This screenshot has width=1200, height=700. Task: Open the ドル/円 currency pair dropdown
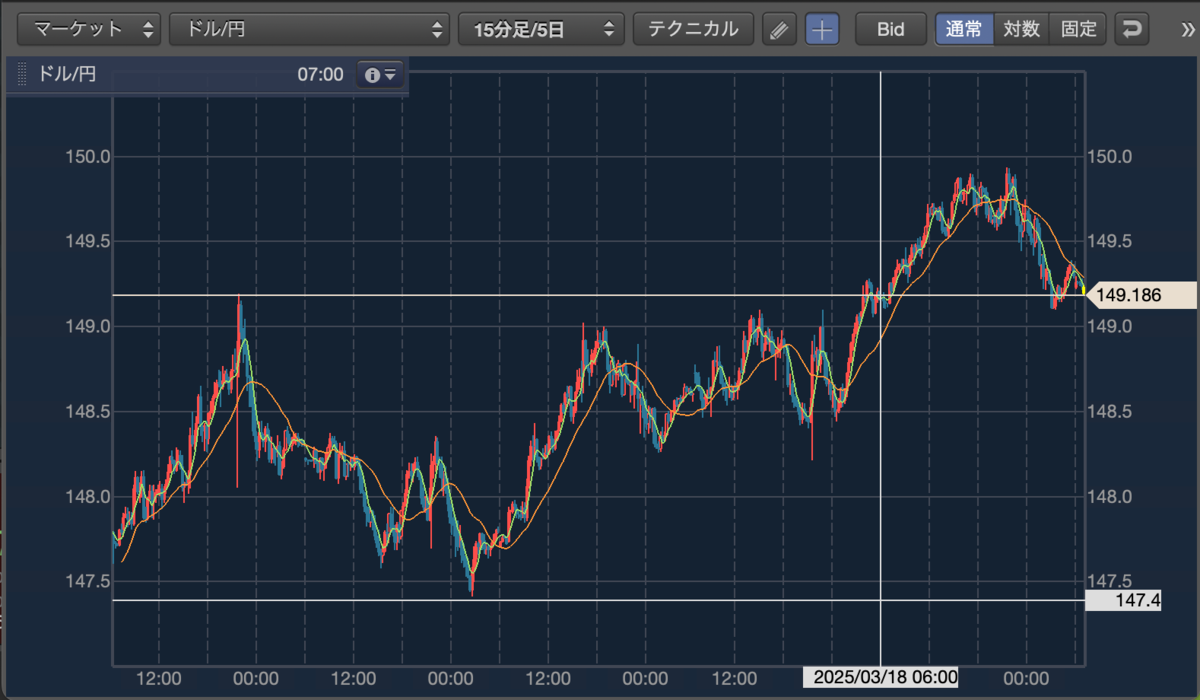(x=310, y=29)
